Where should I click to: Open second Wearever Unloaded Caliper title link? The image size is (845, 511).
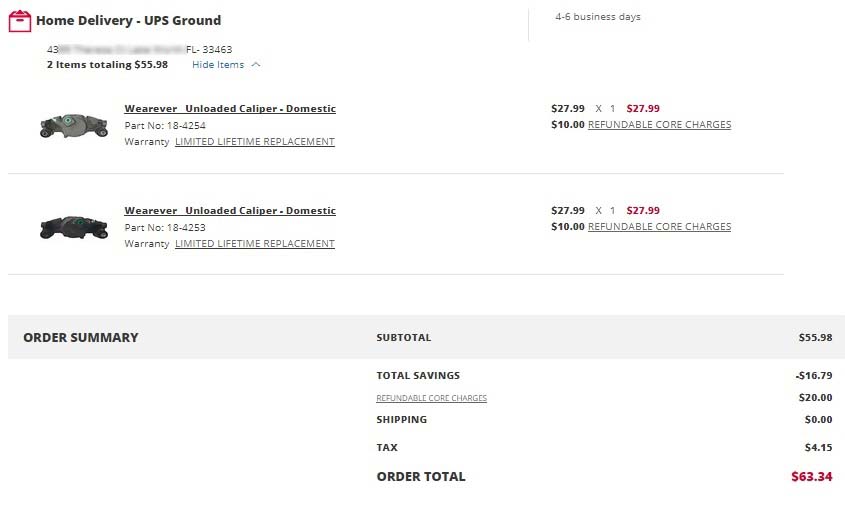pyautogui.click(x=230, y=210)
